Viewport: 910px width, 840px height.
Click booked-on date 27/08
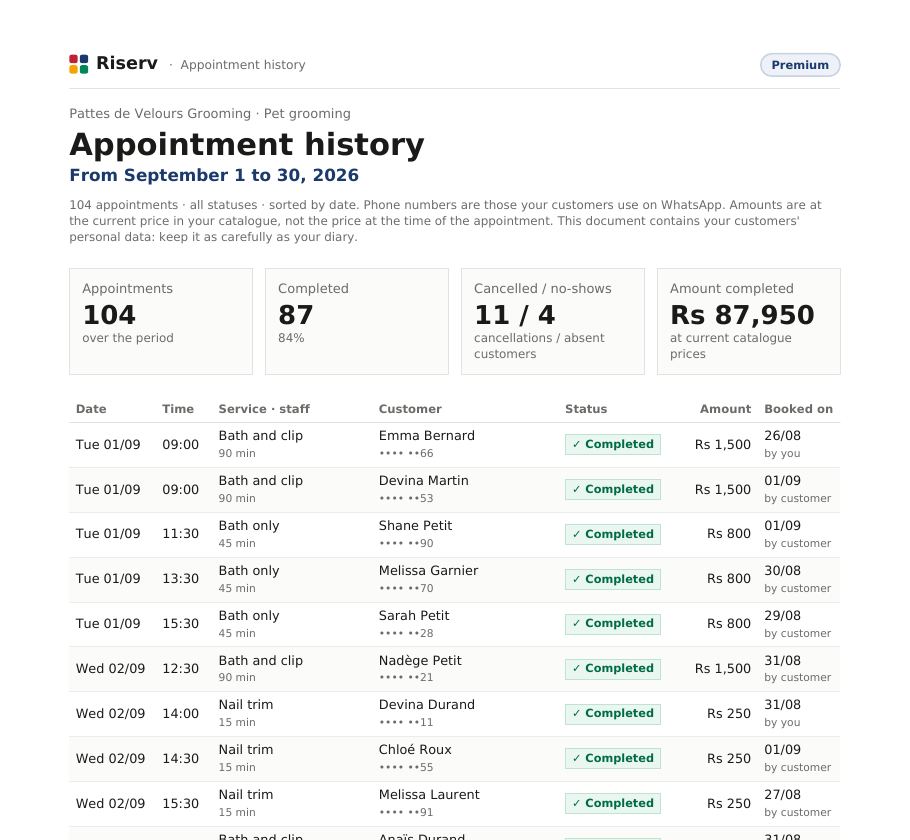point(782,795)
